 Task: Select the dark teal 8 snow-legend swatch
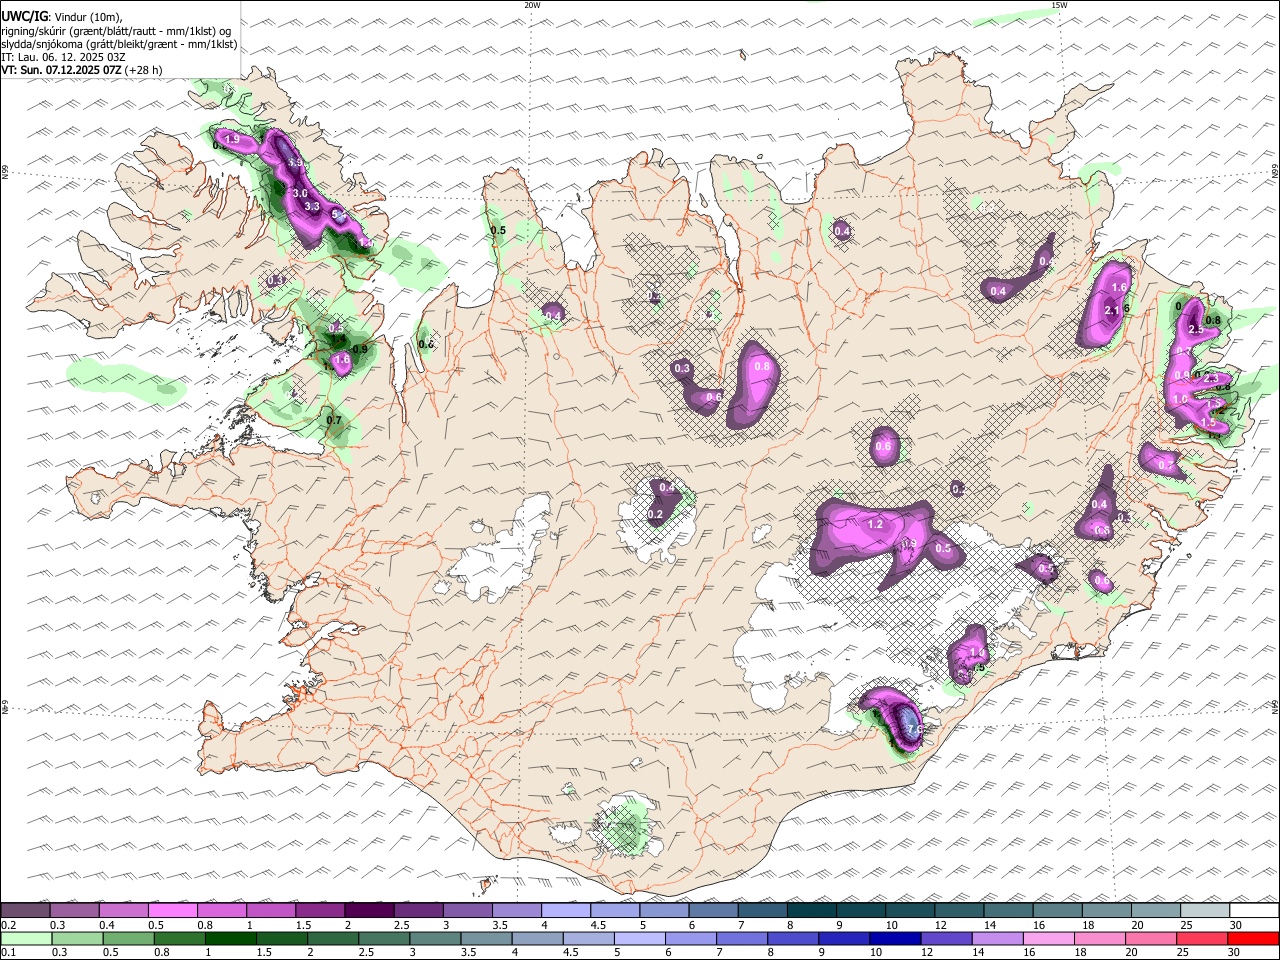[x=811, y=910]
